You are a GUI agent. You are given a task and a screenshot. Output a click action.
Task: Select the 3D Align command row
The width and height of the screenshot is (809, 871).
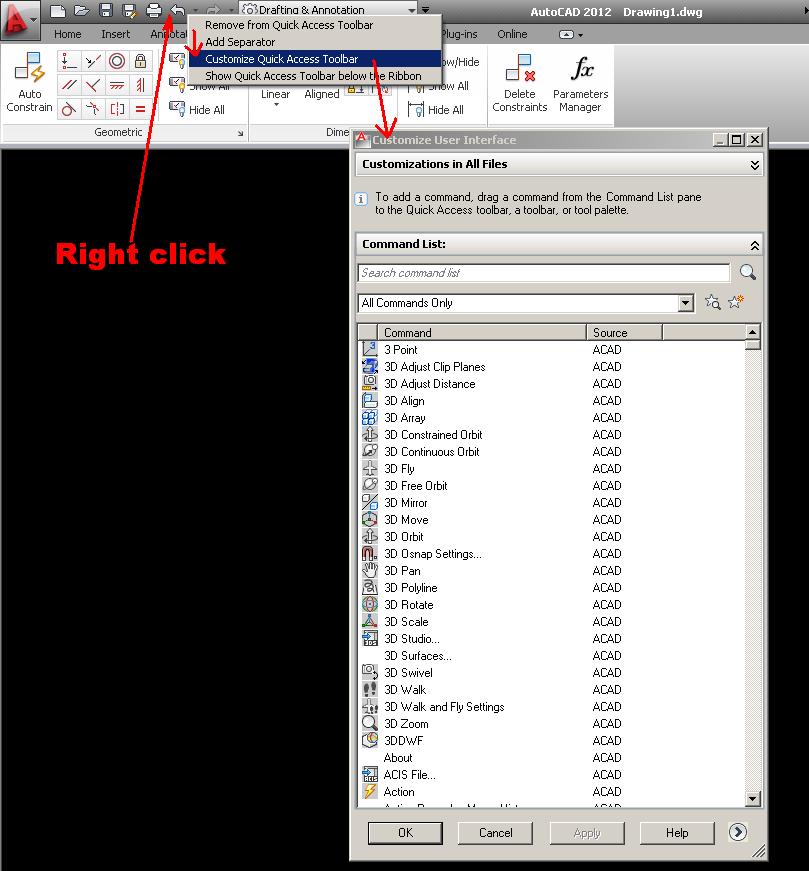pos(552,401)
